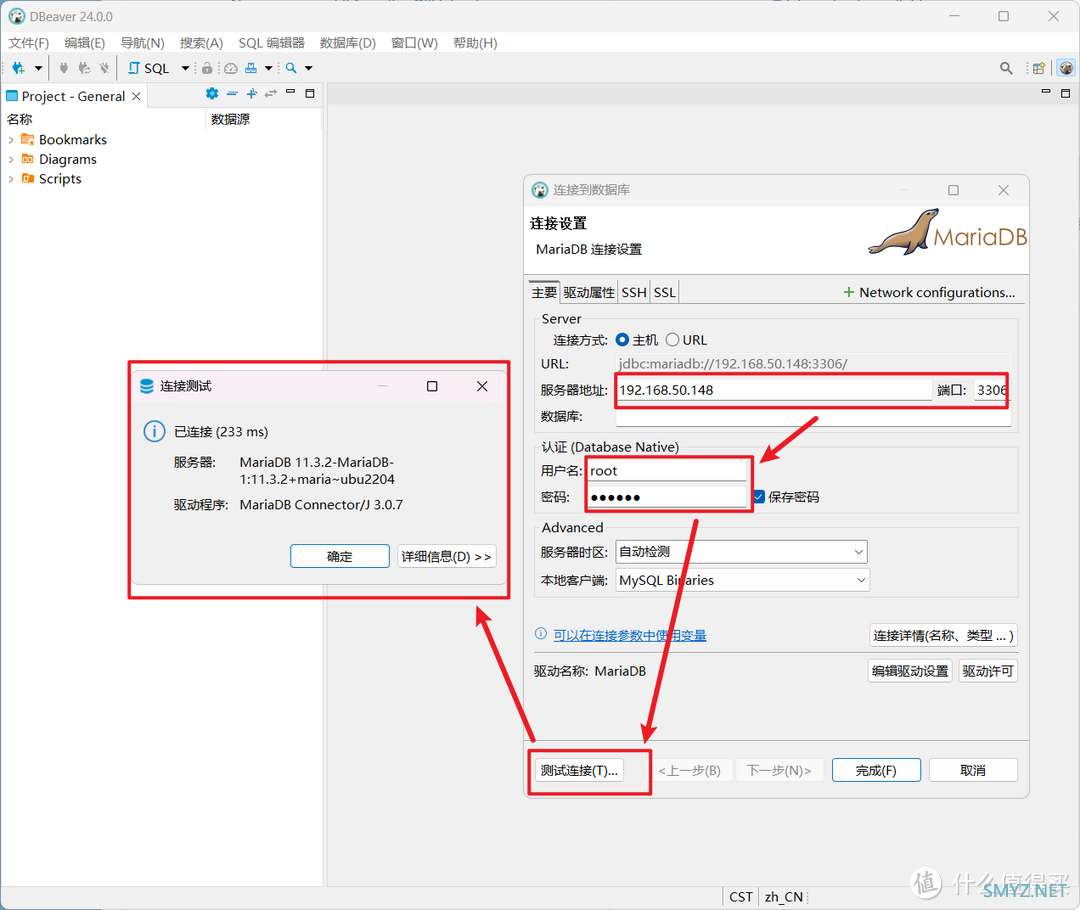Click the transaction lock icon in toolbar
1080x910 pixels.
point(207,68)
